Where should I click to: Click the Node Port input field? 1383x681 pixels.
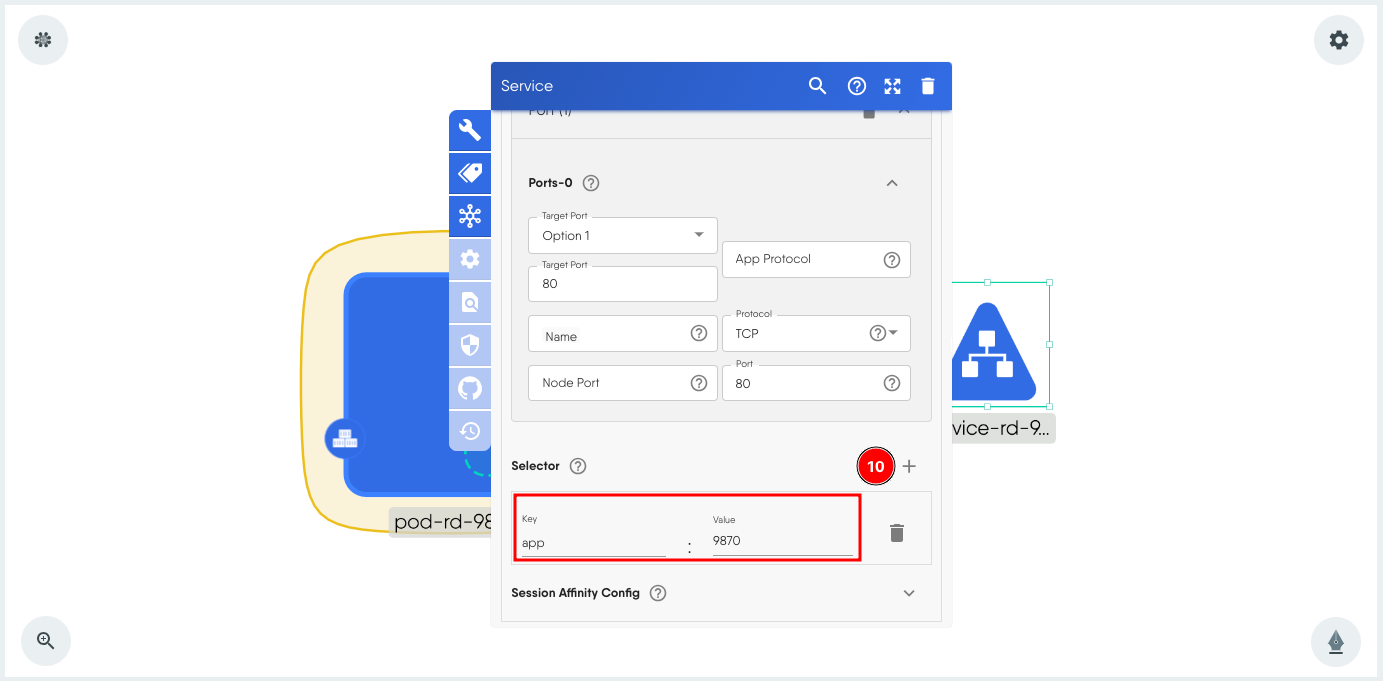(x=612, y=383)
